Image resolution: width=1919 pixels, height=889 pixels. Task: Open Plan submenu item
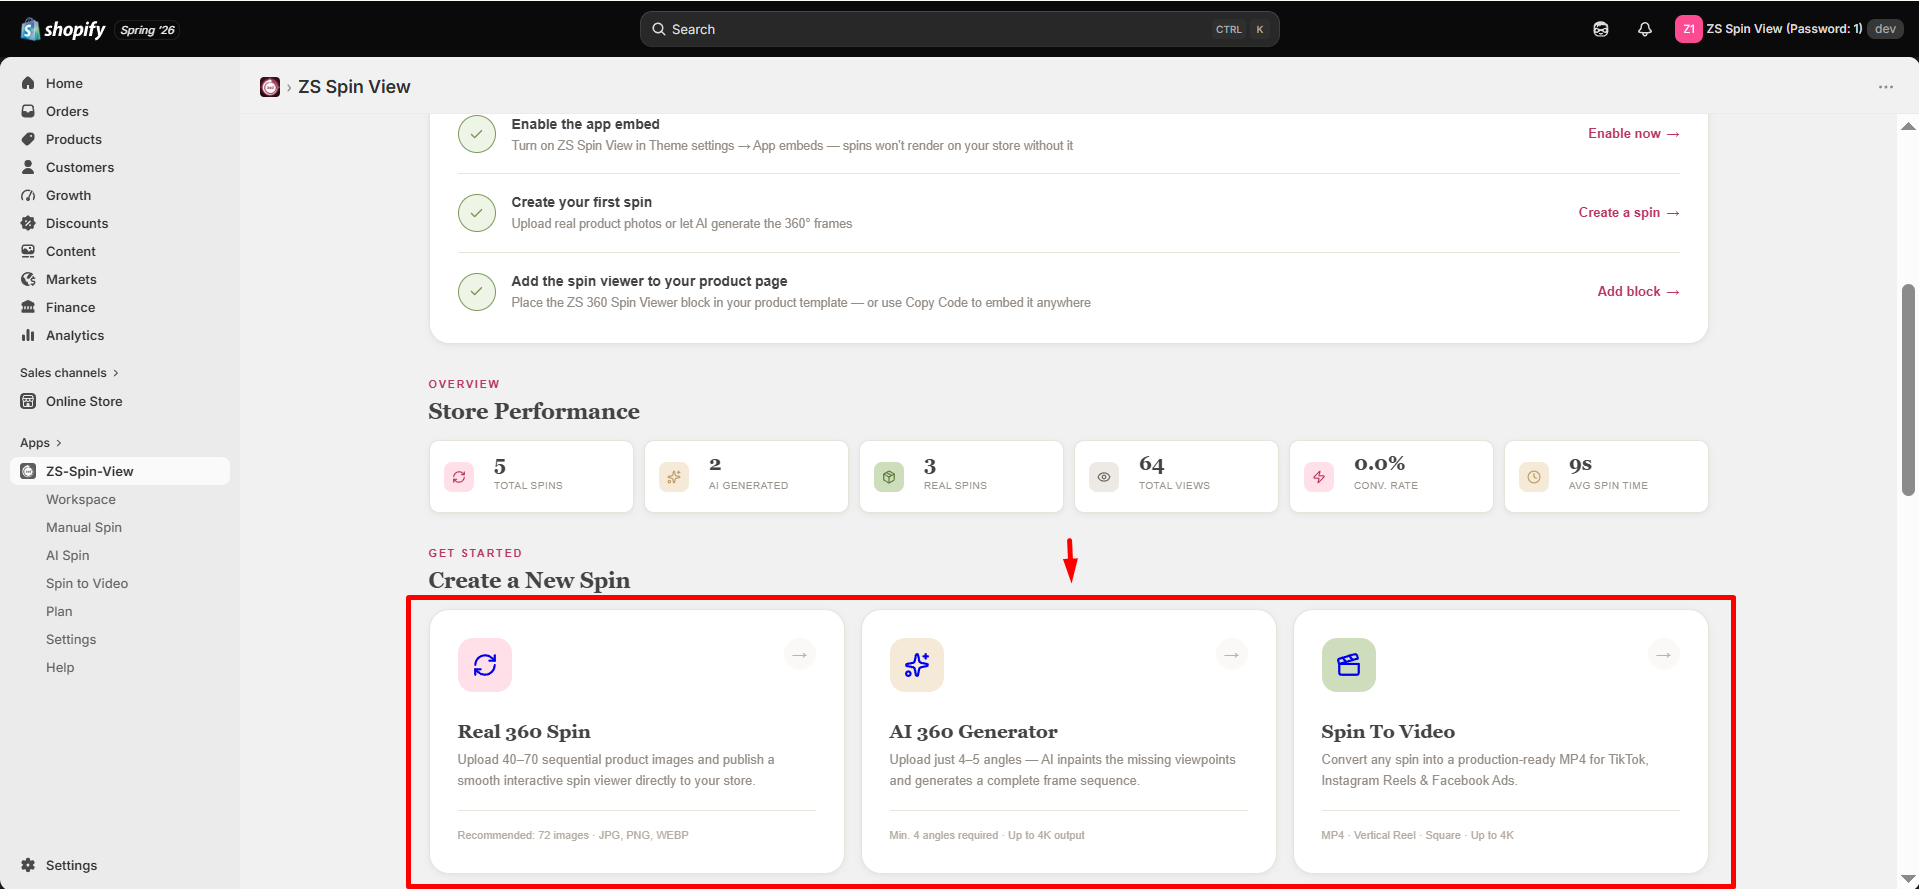tap(59, 611)
